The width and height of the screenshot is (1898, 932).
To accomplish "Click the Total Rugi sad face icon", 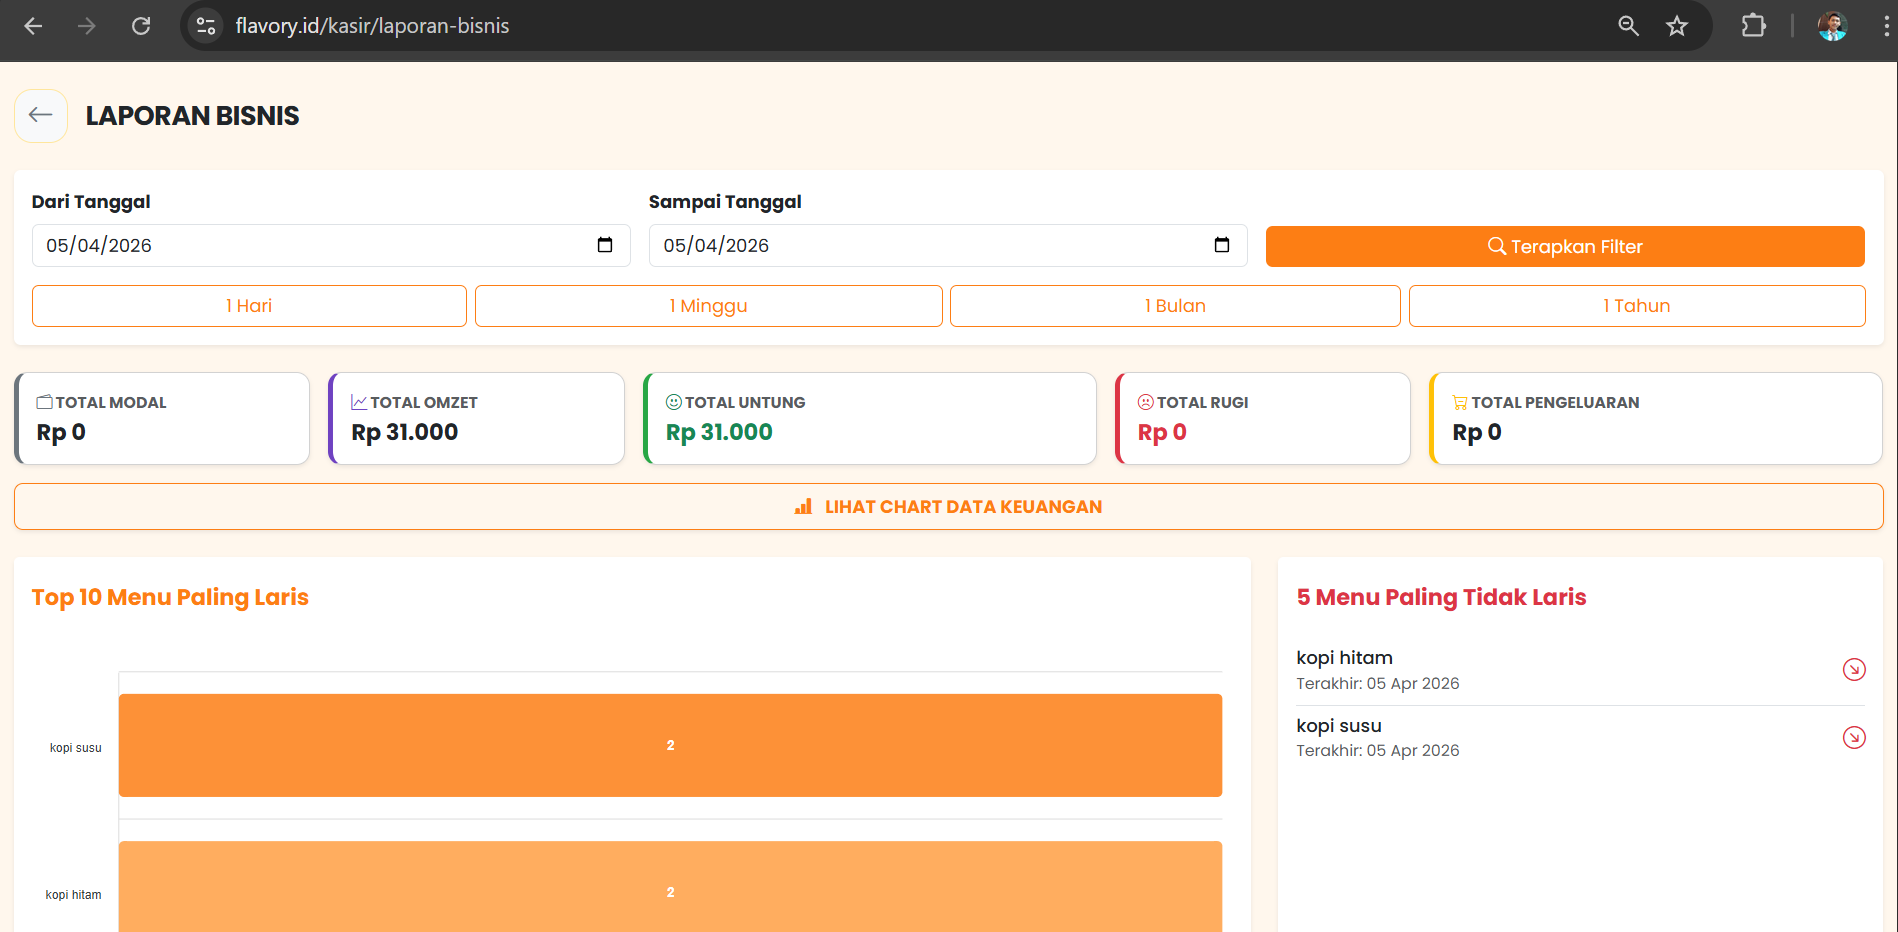I will click(x=1146, y=402).
